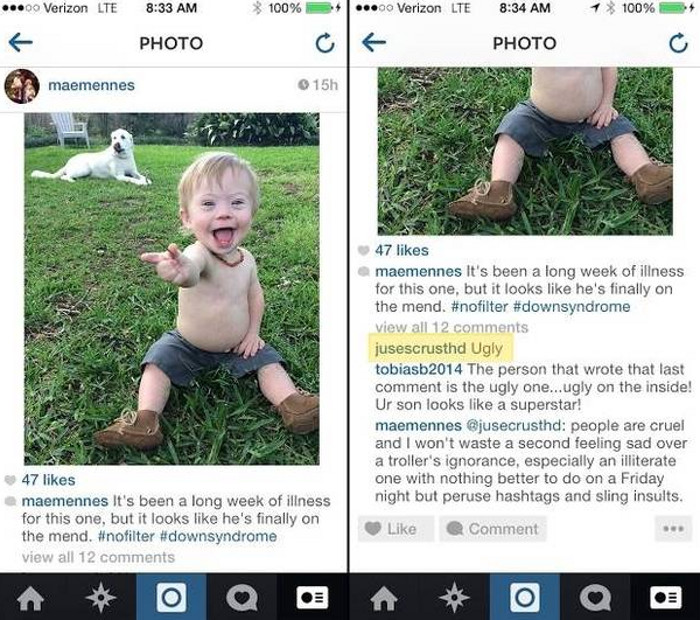Refresh the right photo view

pos(679,43)
